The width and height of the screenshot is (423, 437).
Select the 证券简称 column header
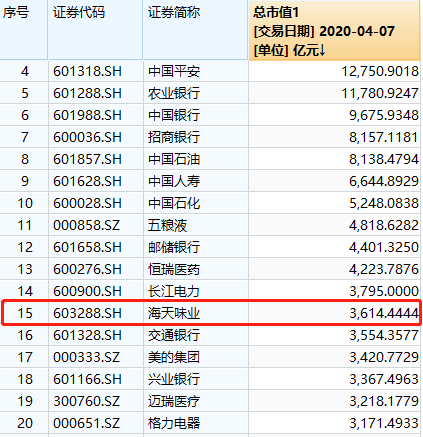click(195, 30)
